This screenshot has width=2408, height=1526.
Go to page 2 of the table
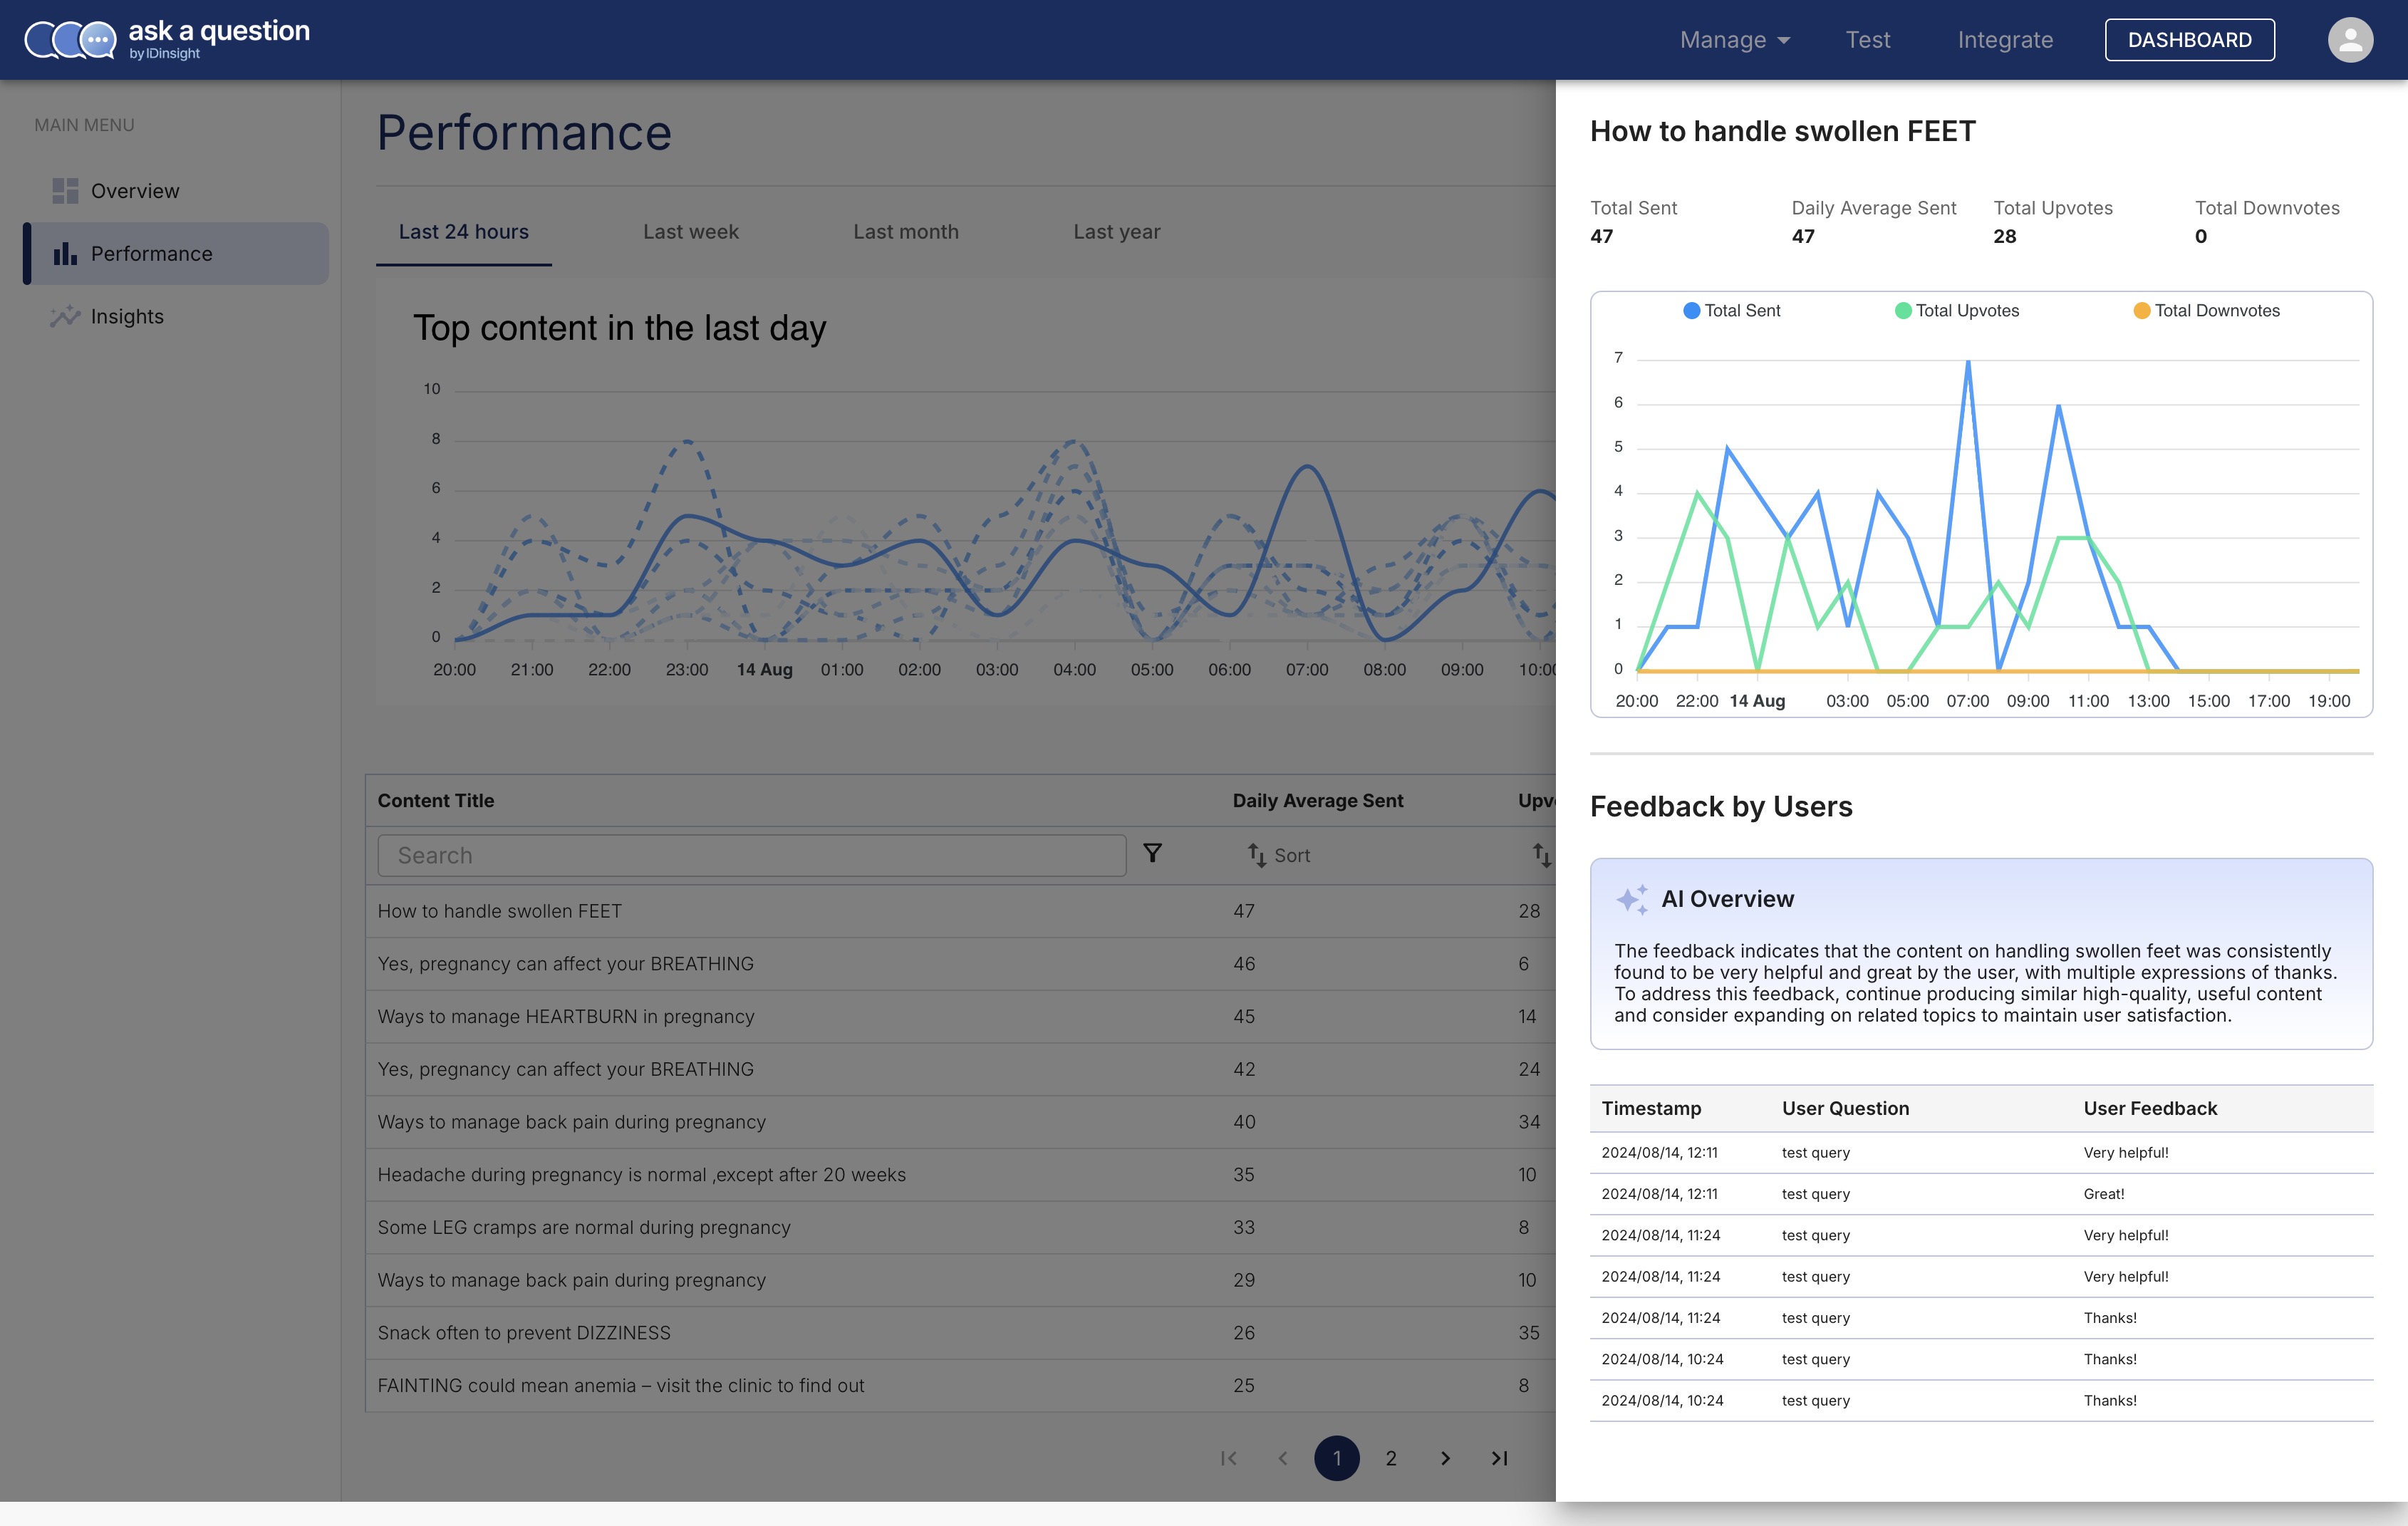[x=1391, y=1458]
